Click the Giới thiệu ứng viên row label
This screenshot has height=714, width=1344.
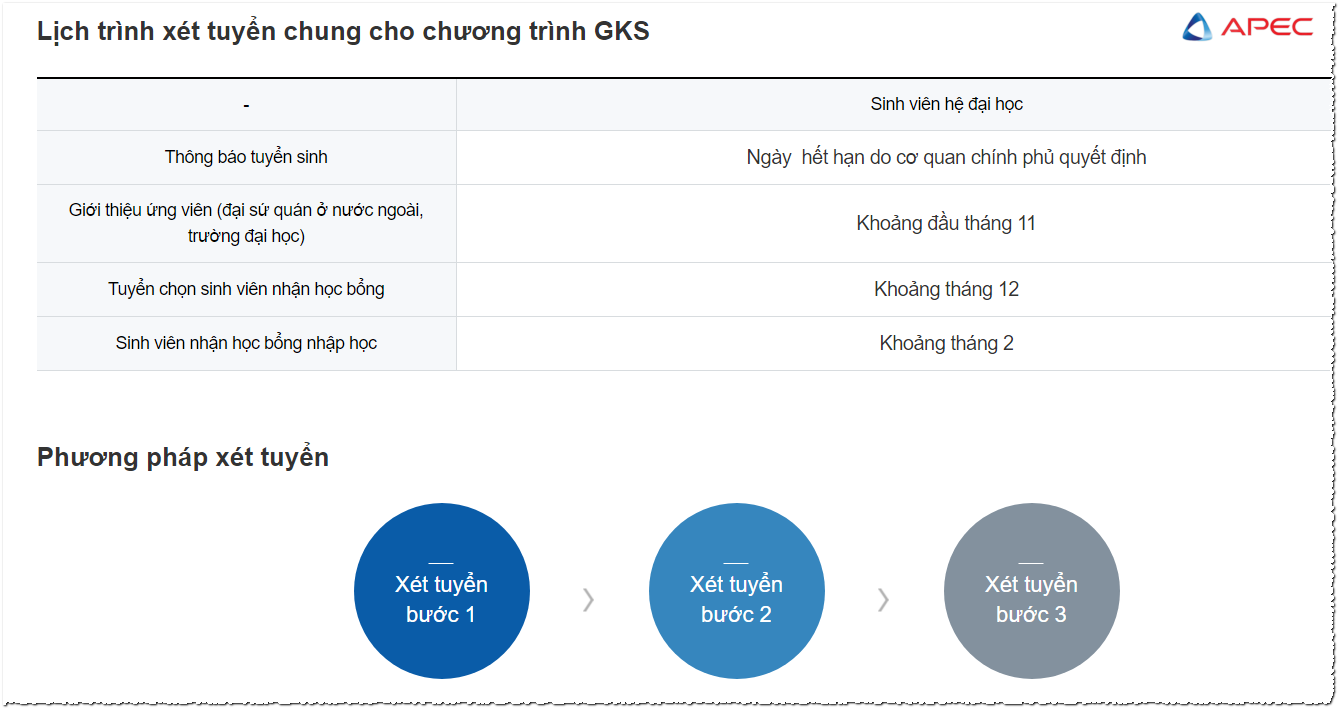(x=246, y=223)
